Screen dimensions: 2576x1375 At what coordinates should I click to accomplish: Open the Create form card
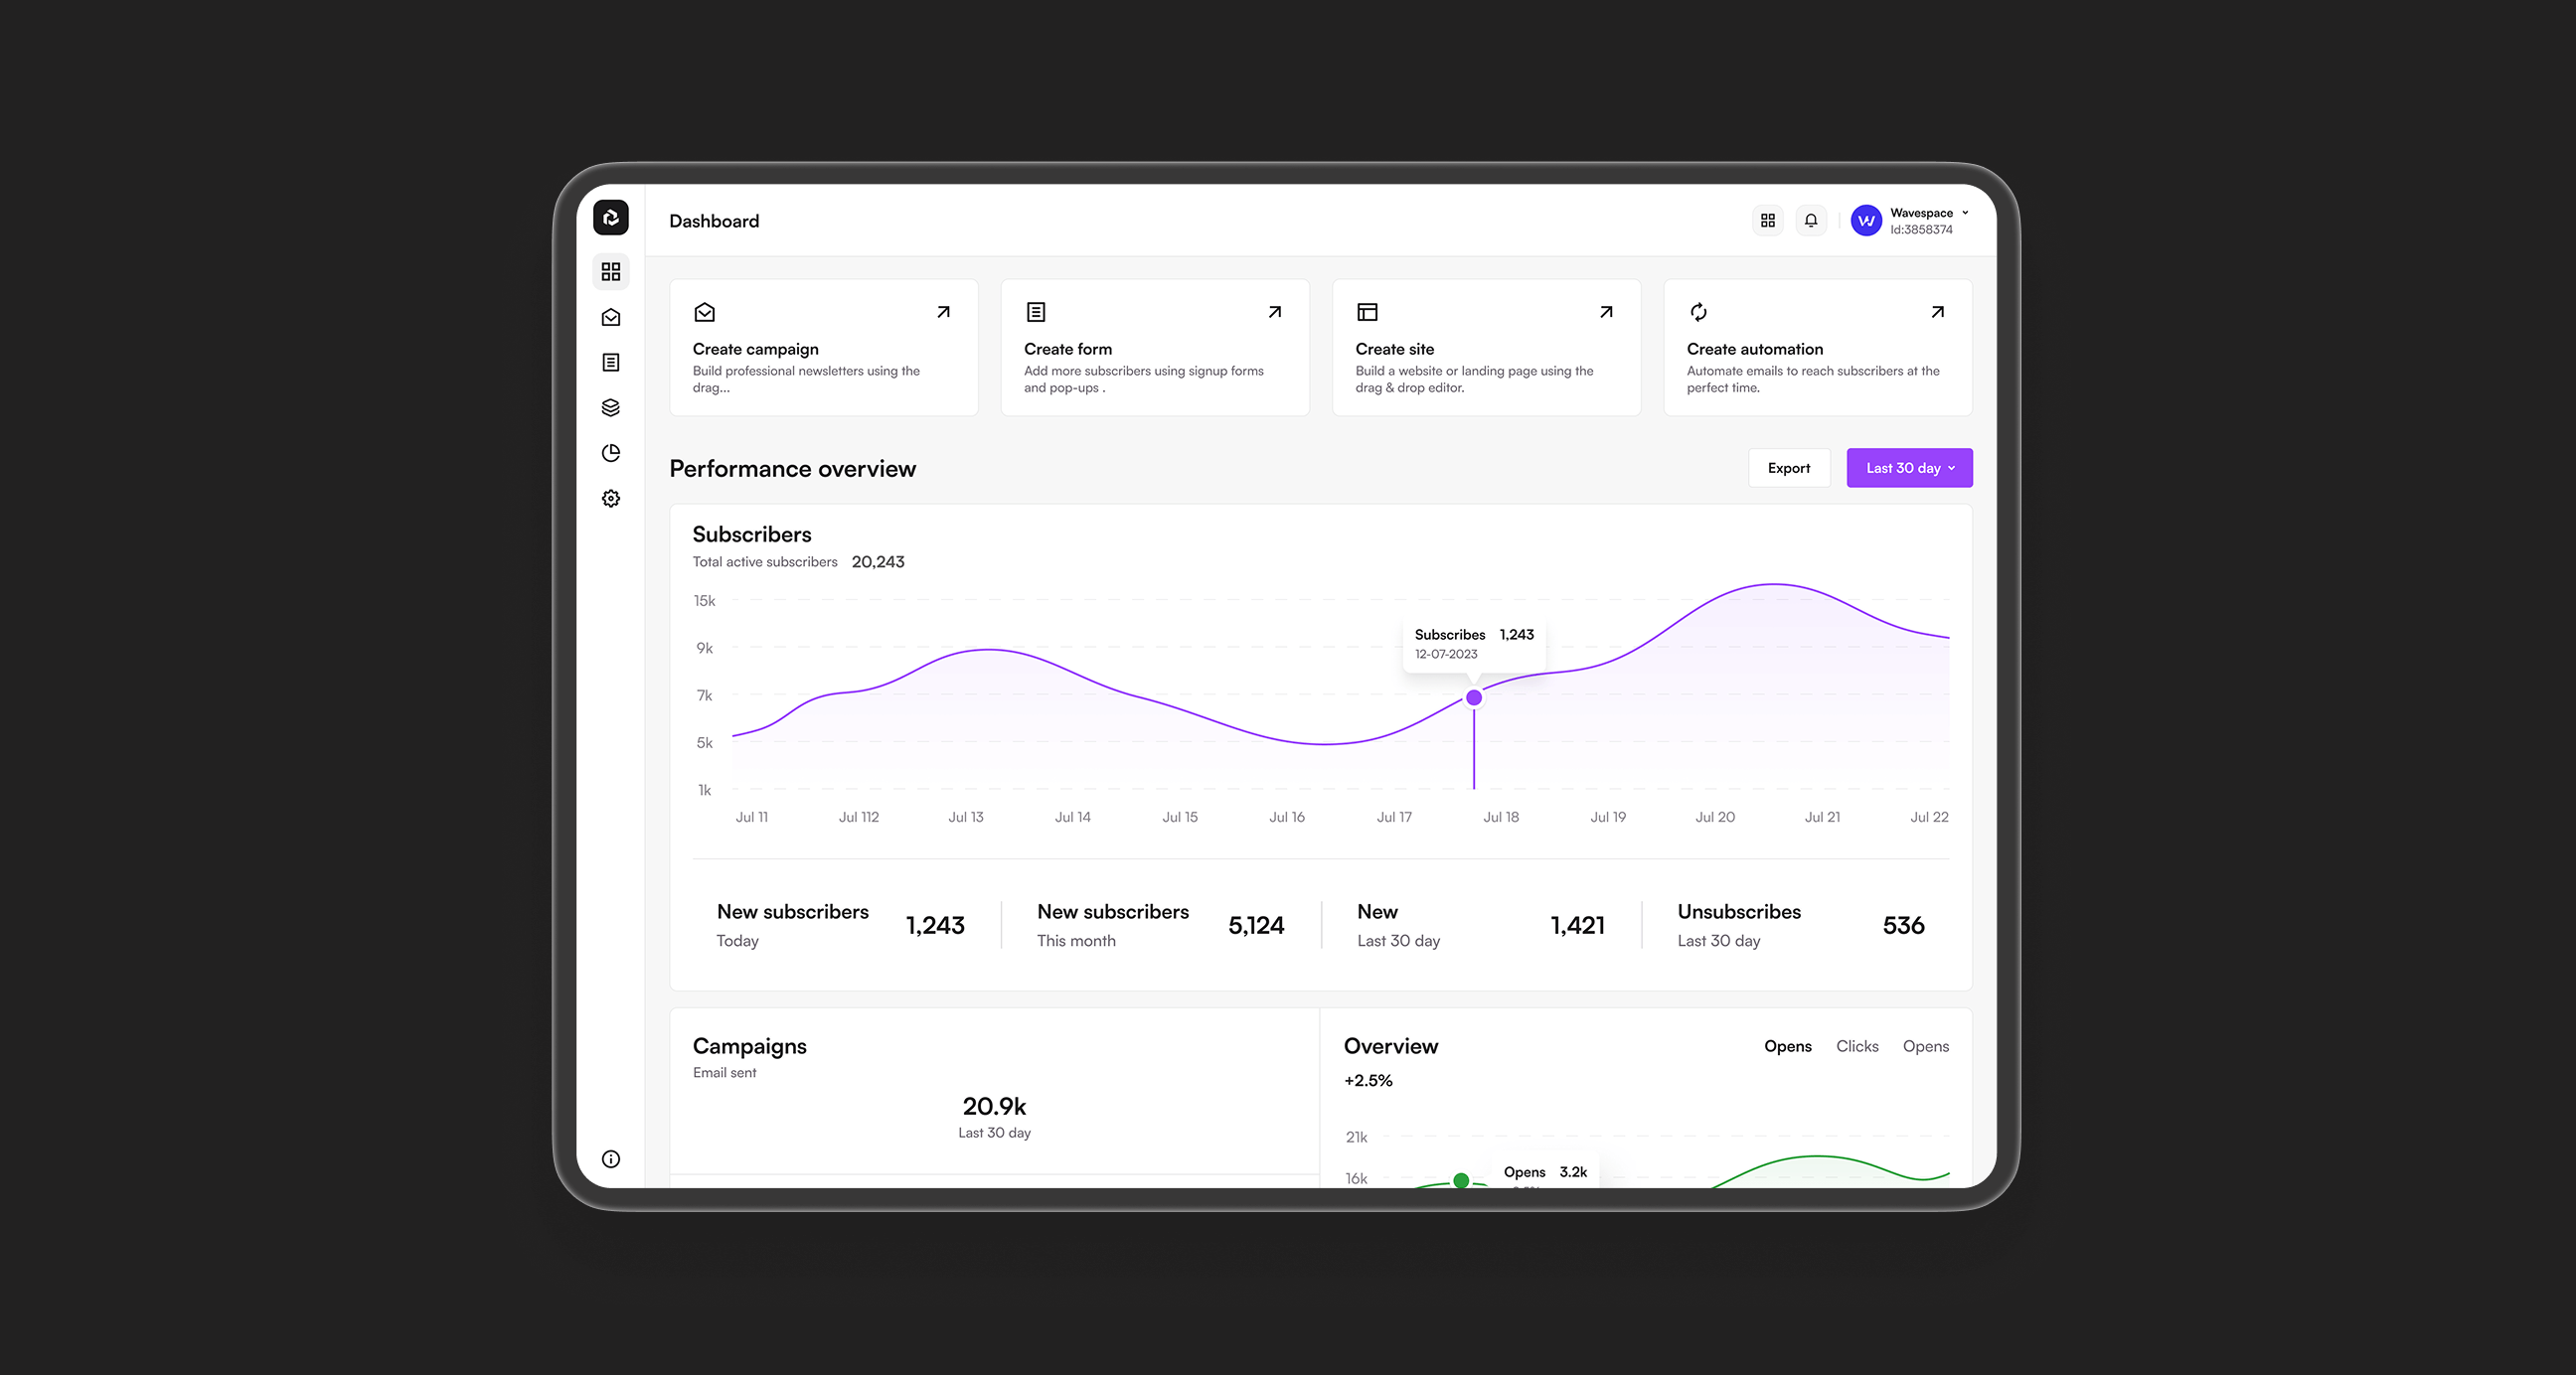(x=1154, y=347)
